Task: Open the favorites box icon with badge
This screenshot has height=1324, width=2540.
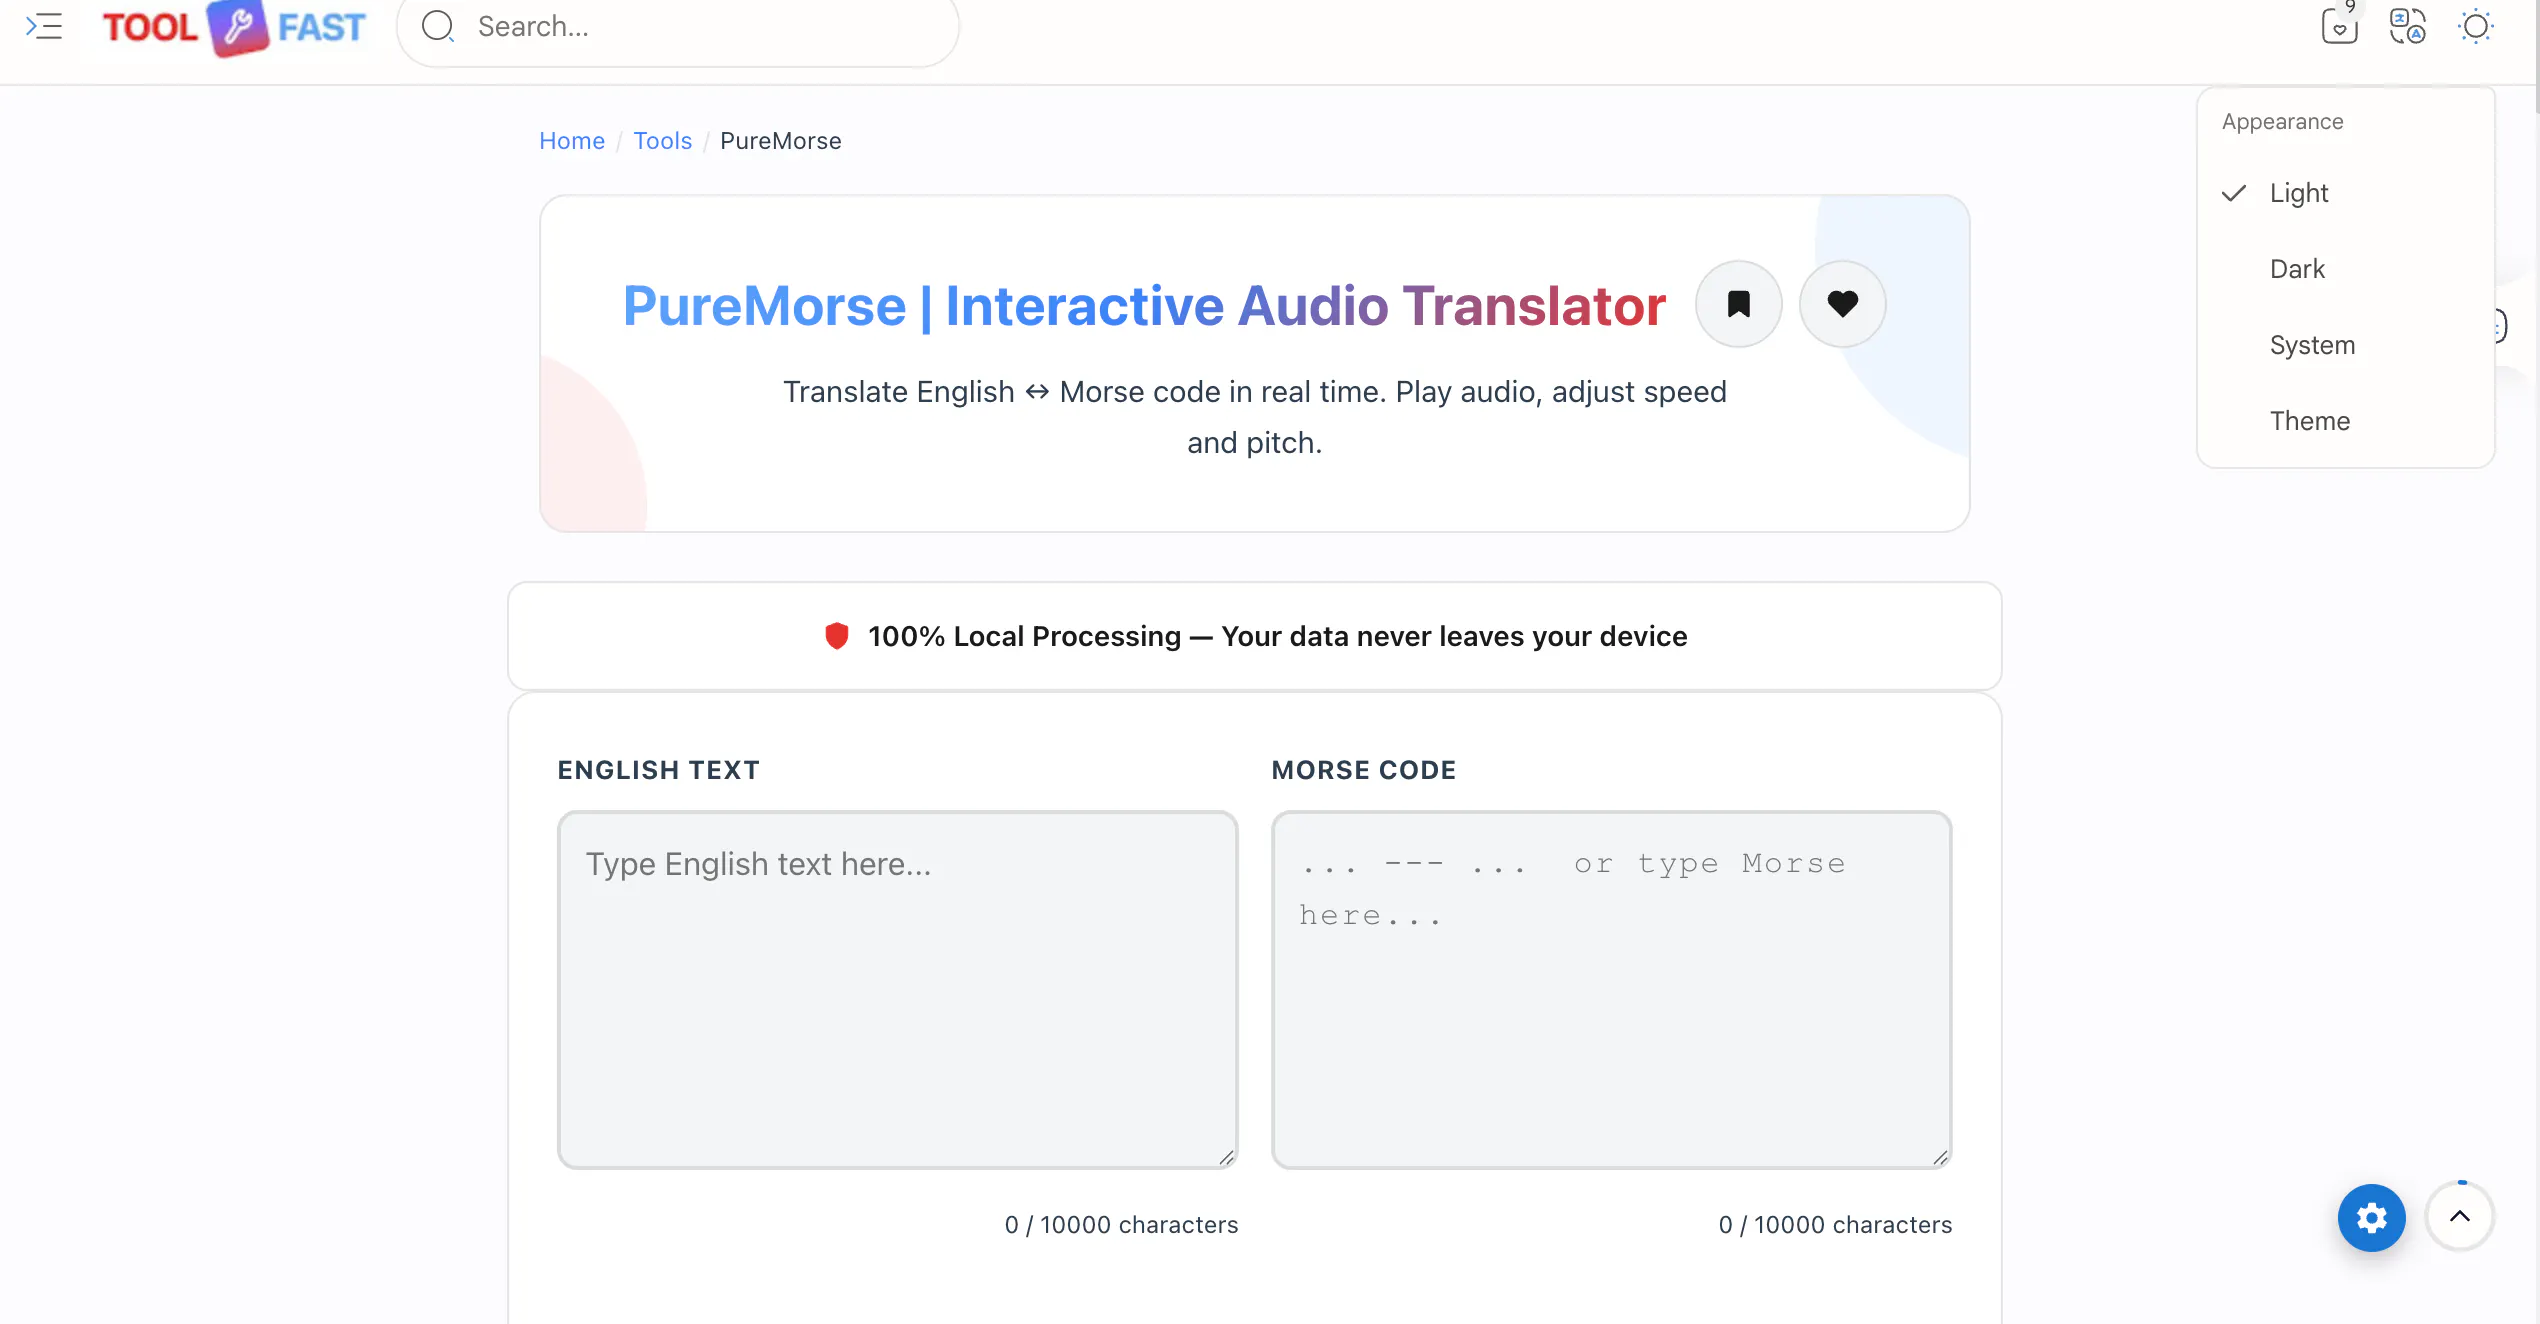Action: (2339, 25)
